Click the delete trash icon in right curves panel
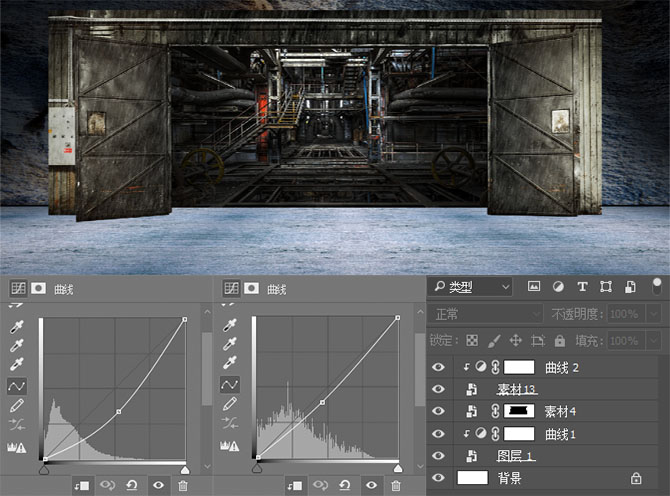The width and height of the screenshot is (670, 496). pyautogui.click(x=394, y=485)
